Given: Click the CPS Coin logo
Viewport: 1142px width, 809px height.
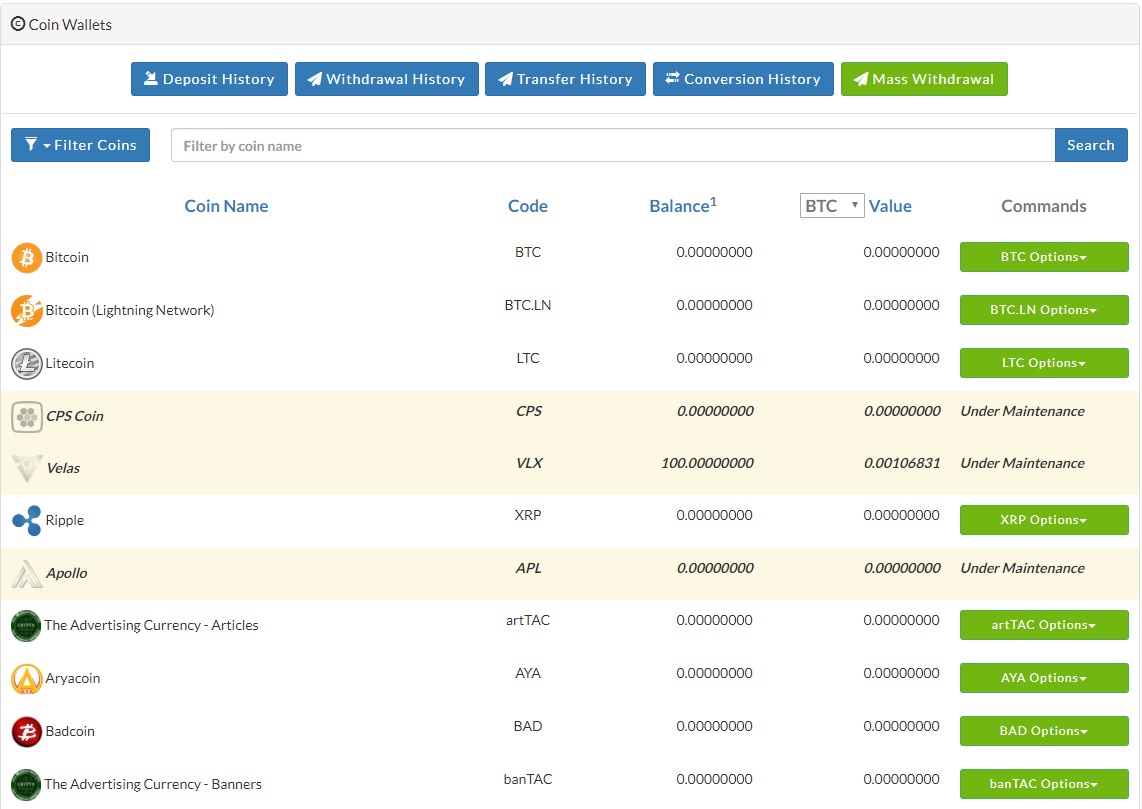Looking at the screenshot, I should click(x=27, y=417).
